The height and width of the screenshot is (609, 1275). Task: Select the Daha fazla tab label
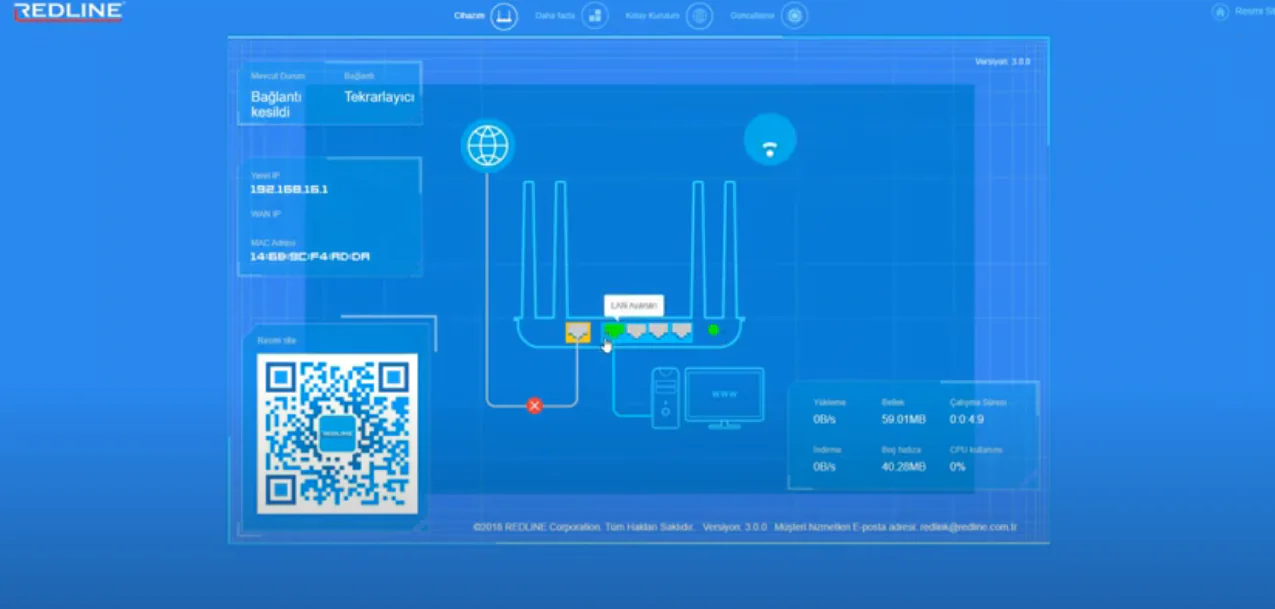555,16
